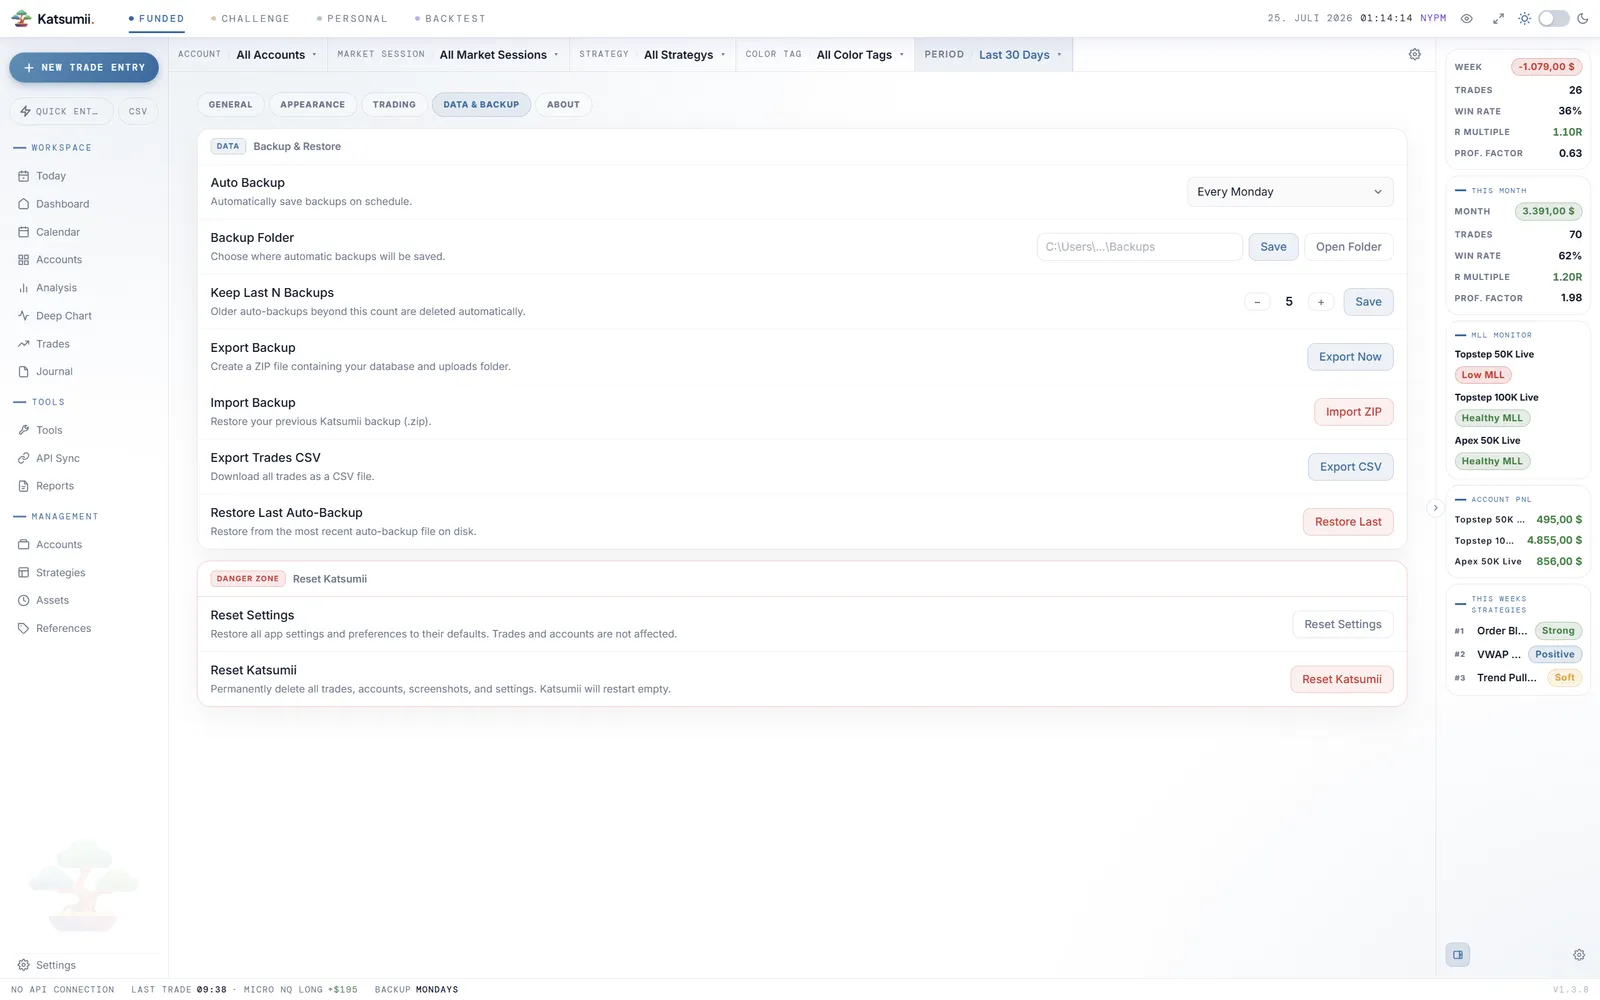Increase Keep Last N Backups with plus
This screenshot has height=1000, width=1600.
point(1321,302)
